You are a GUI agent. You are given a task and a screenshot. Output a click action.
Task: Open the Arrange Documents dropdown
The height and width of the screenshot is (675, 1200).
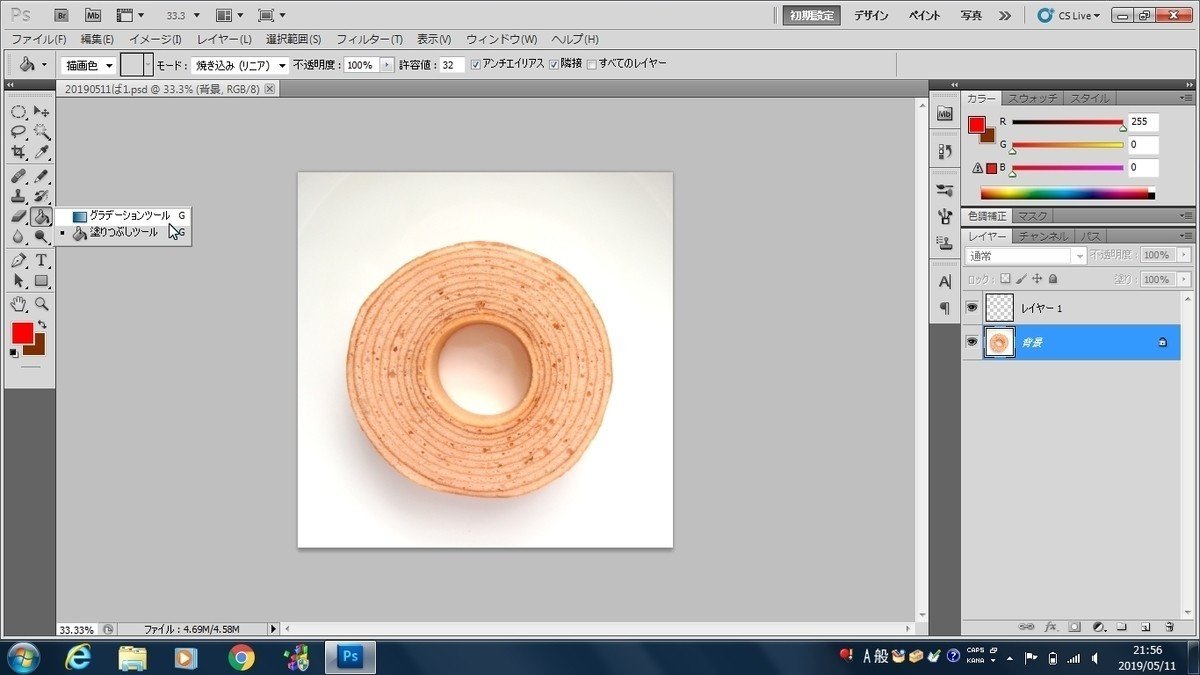(x=229, y=15)
